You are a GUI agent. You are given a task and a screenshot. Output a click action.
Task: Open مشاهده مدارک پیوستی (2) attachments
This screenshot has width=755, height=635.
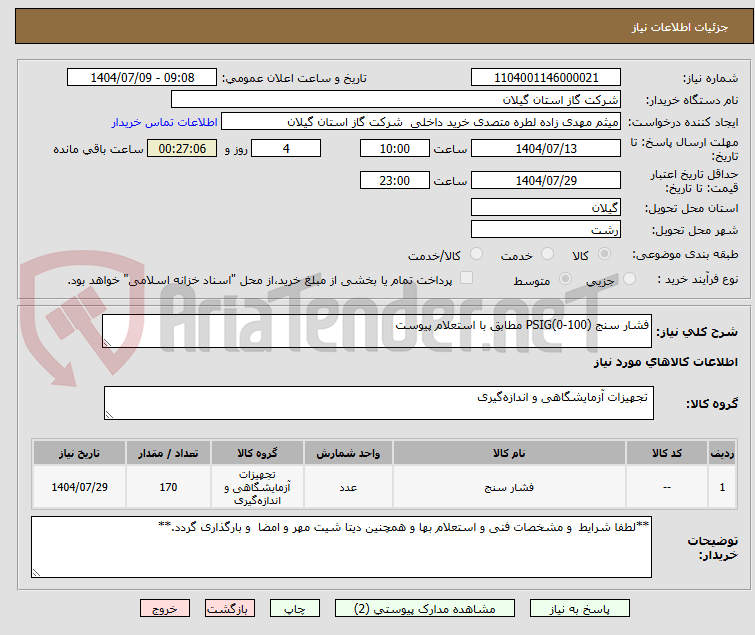425,609
